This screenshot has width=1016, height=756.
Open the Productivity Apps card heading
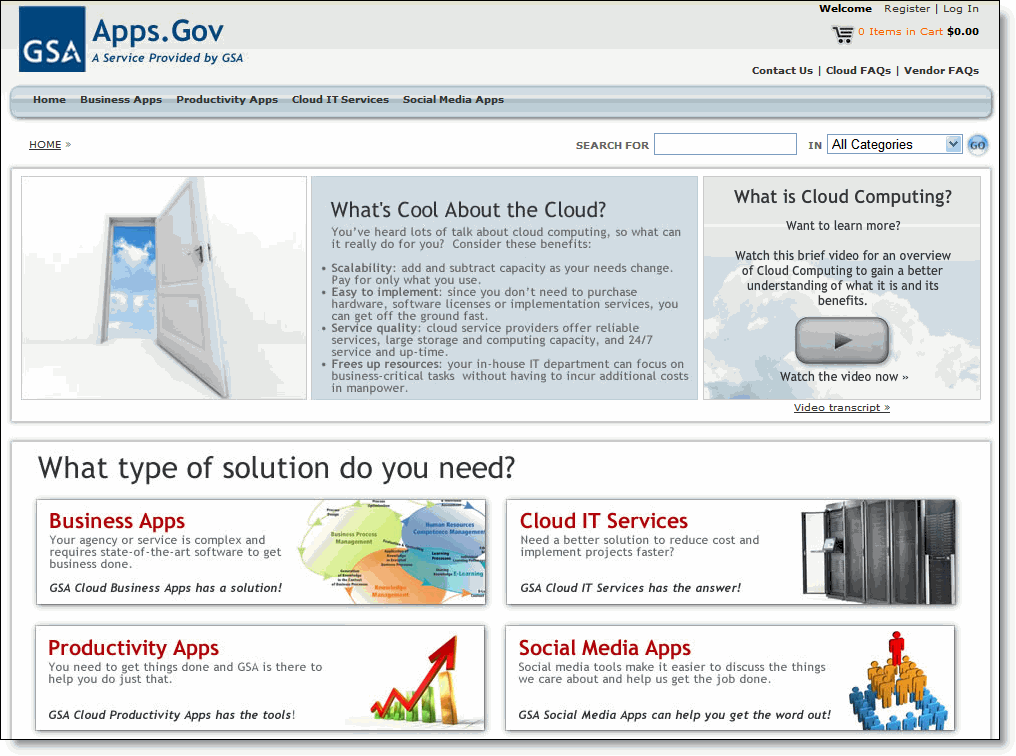click(x=133, y=648)
